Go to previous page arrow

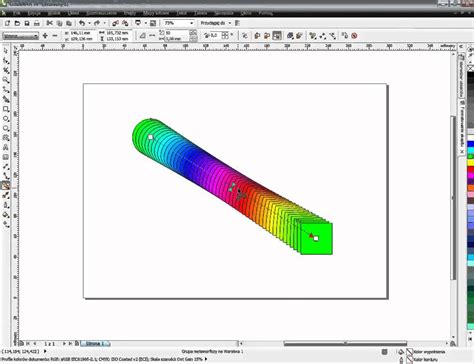[x=34, y=343]
